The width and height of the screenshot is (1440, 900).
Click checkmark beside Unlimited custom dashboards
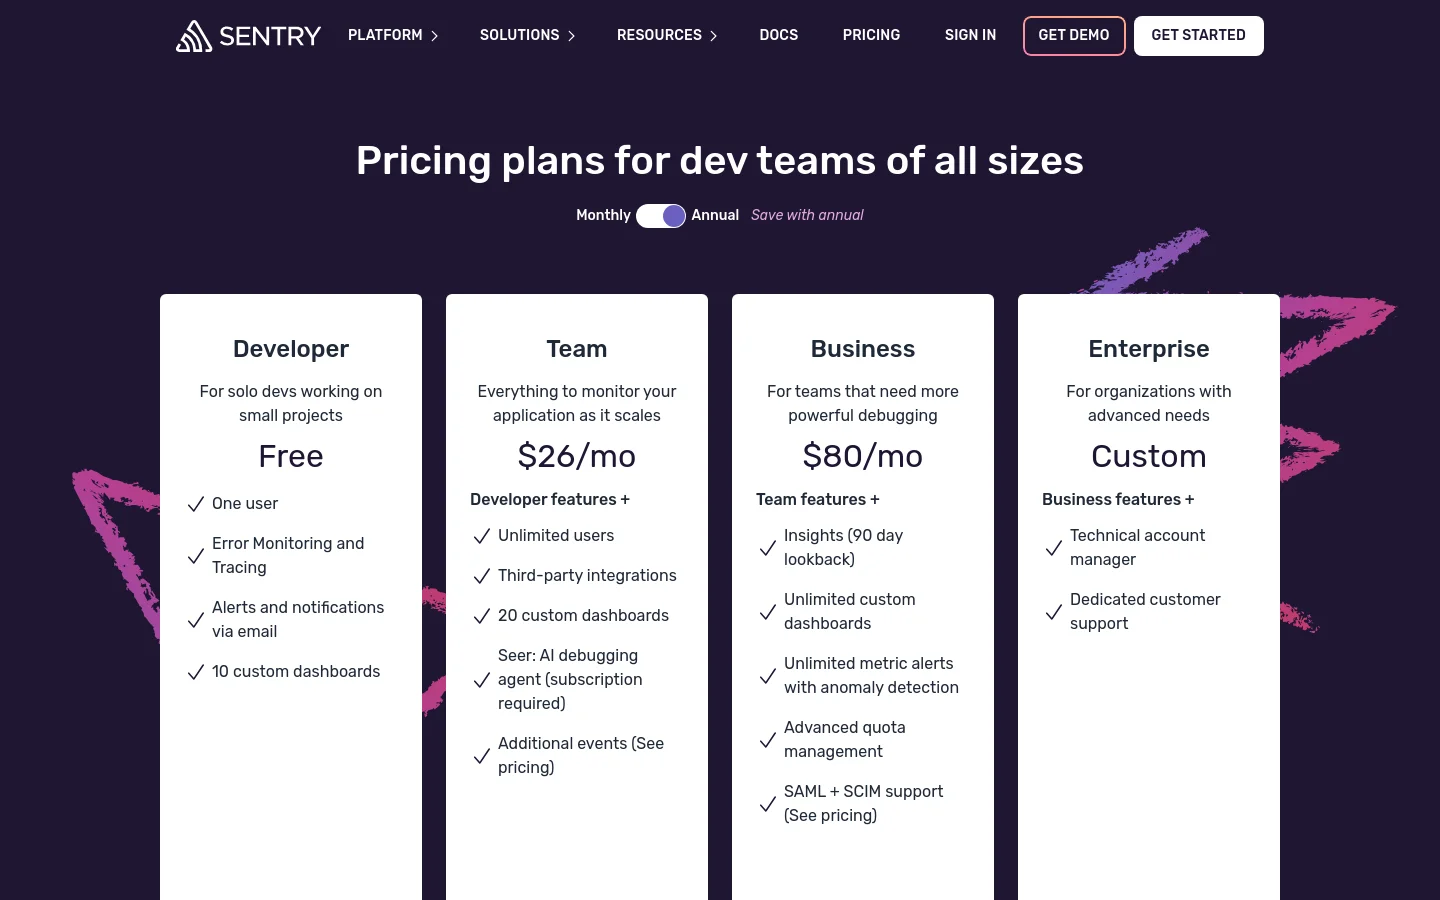click(768, 612)
